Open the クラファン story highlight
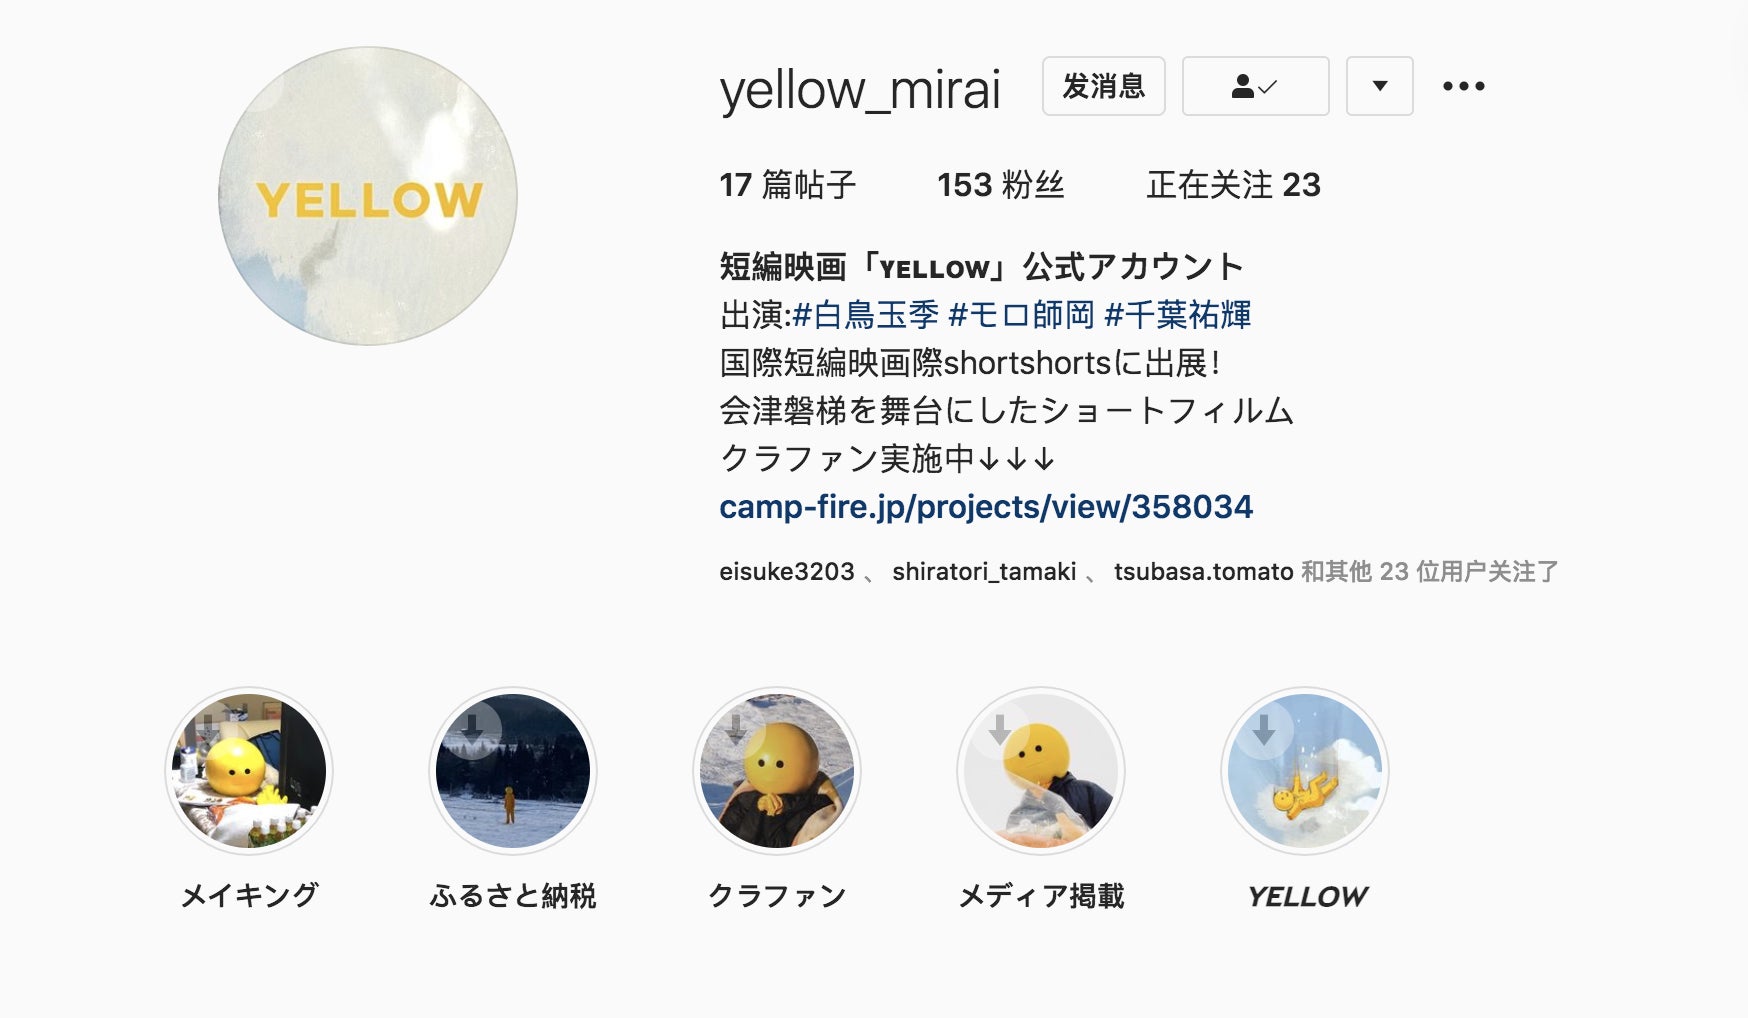Image resolution: width=1748 pixels, height=1018 pixels. point(777,771)
